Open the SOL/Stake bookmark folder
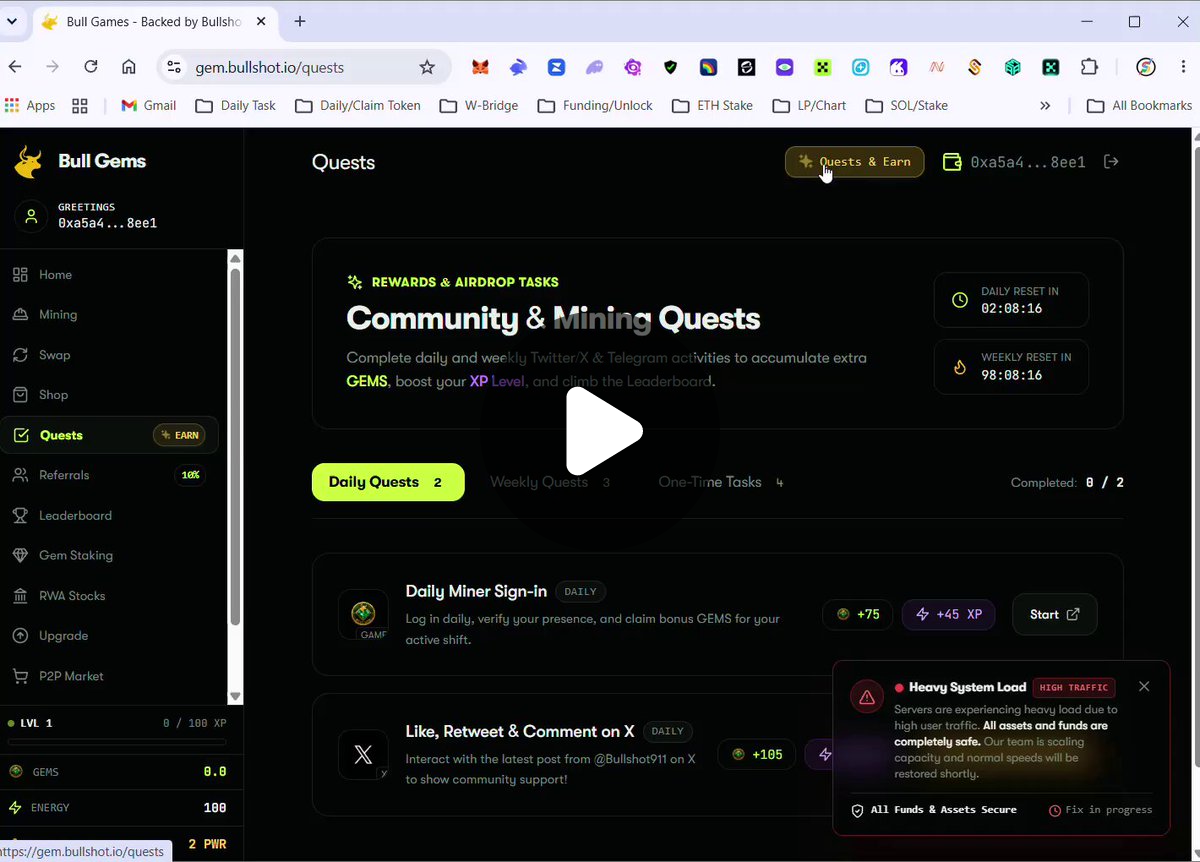Viewport: 1200px width, 862px height. [x=906, y=105]
